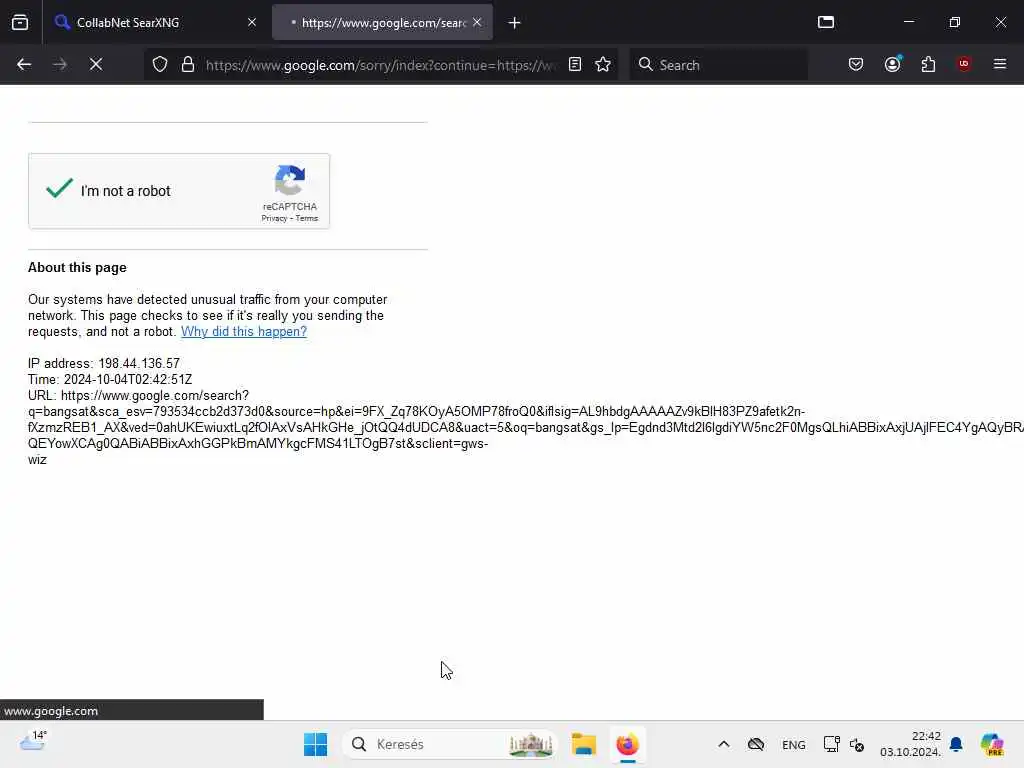Go back to previous page
Screen dimensions: 1024x768
click(x=24, y=64)
